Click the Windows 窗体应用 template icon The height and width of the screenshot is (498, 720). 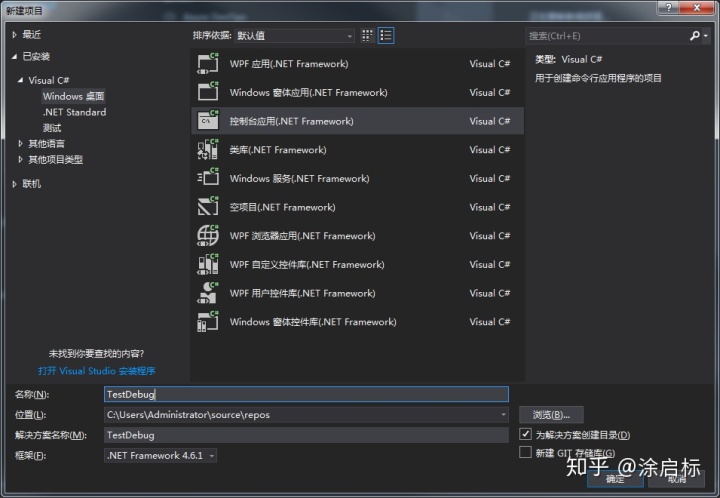coord(208,92)
